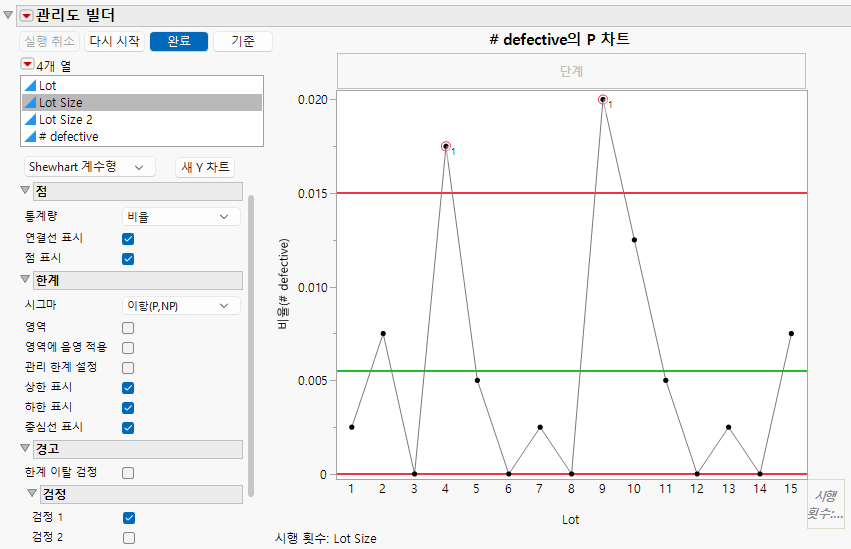Click the 실행 취소 button
This screenshot has width=851, height=549.
click(50, 41)
